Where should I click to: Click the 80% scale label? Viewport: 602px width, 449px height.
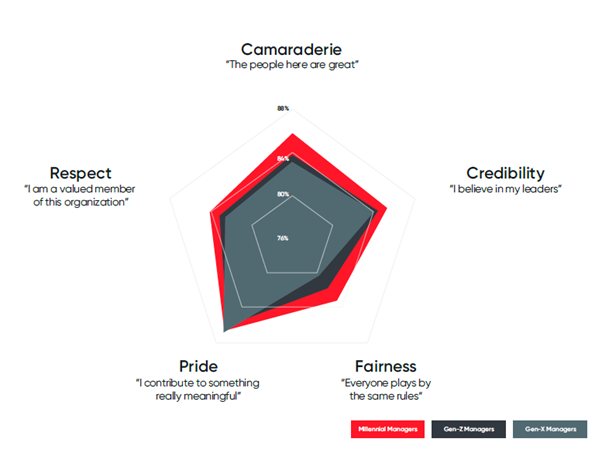pos(283,194)
